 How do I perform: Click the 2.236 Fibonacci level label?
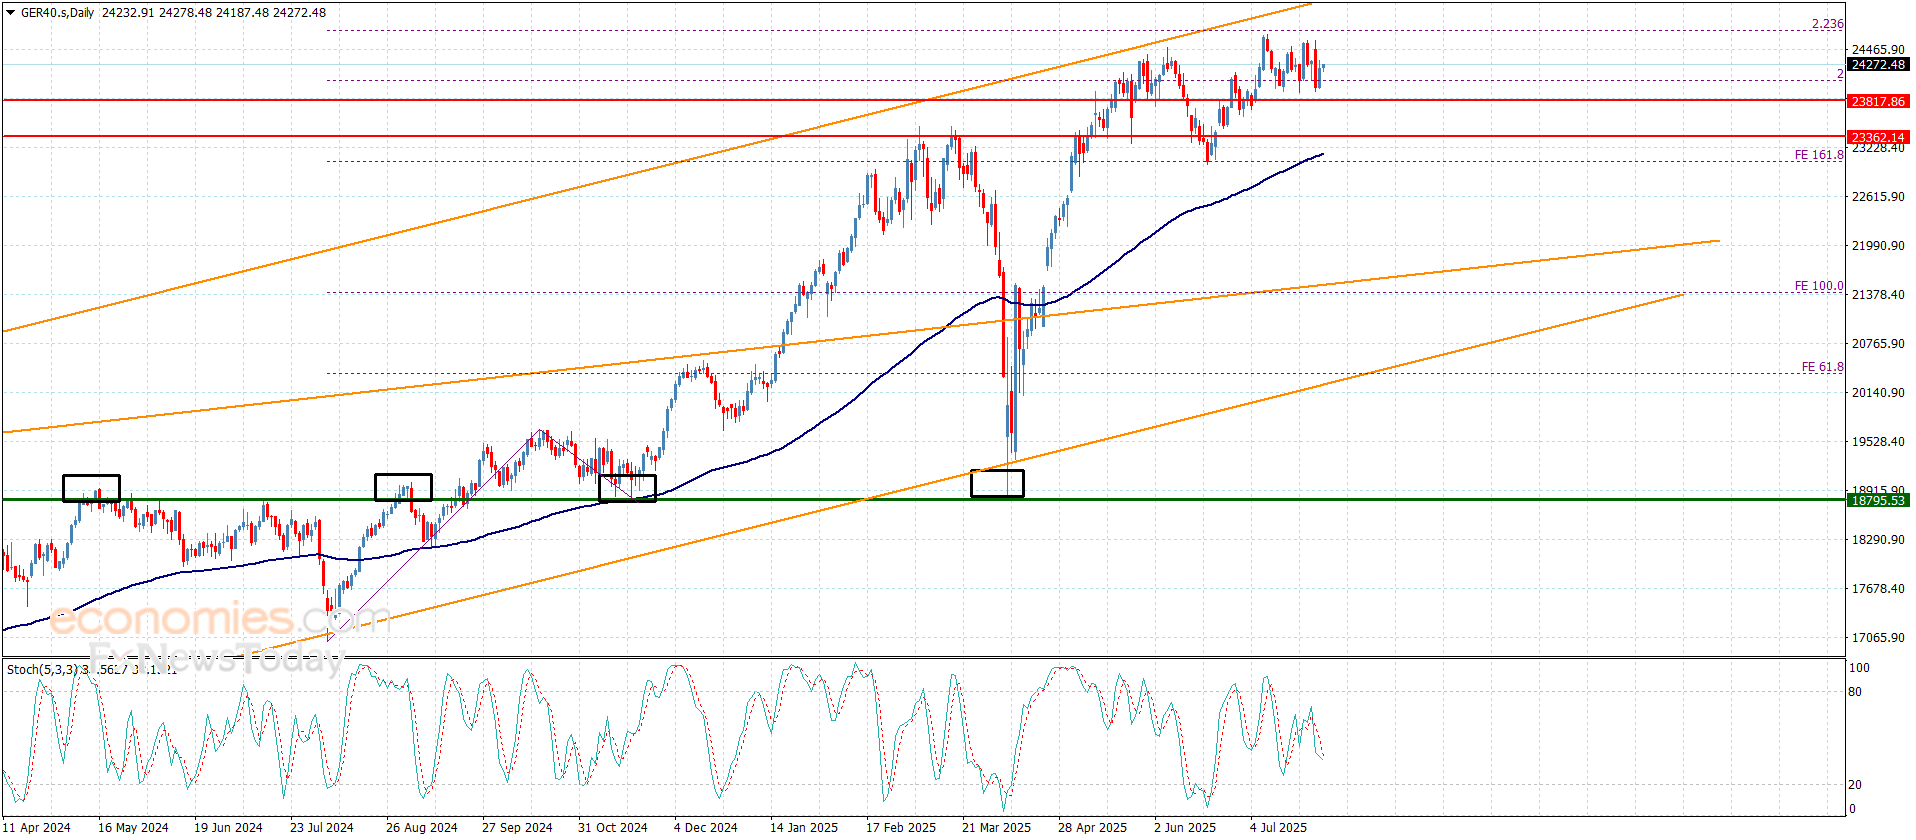click(x=1827, y=24)
